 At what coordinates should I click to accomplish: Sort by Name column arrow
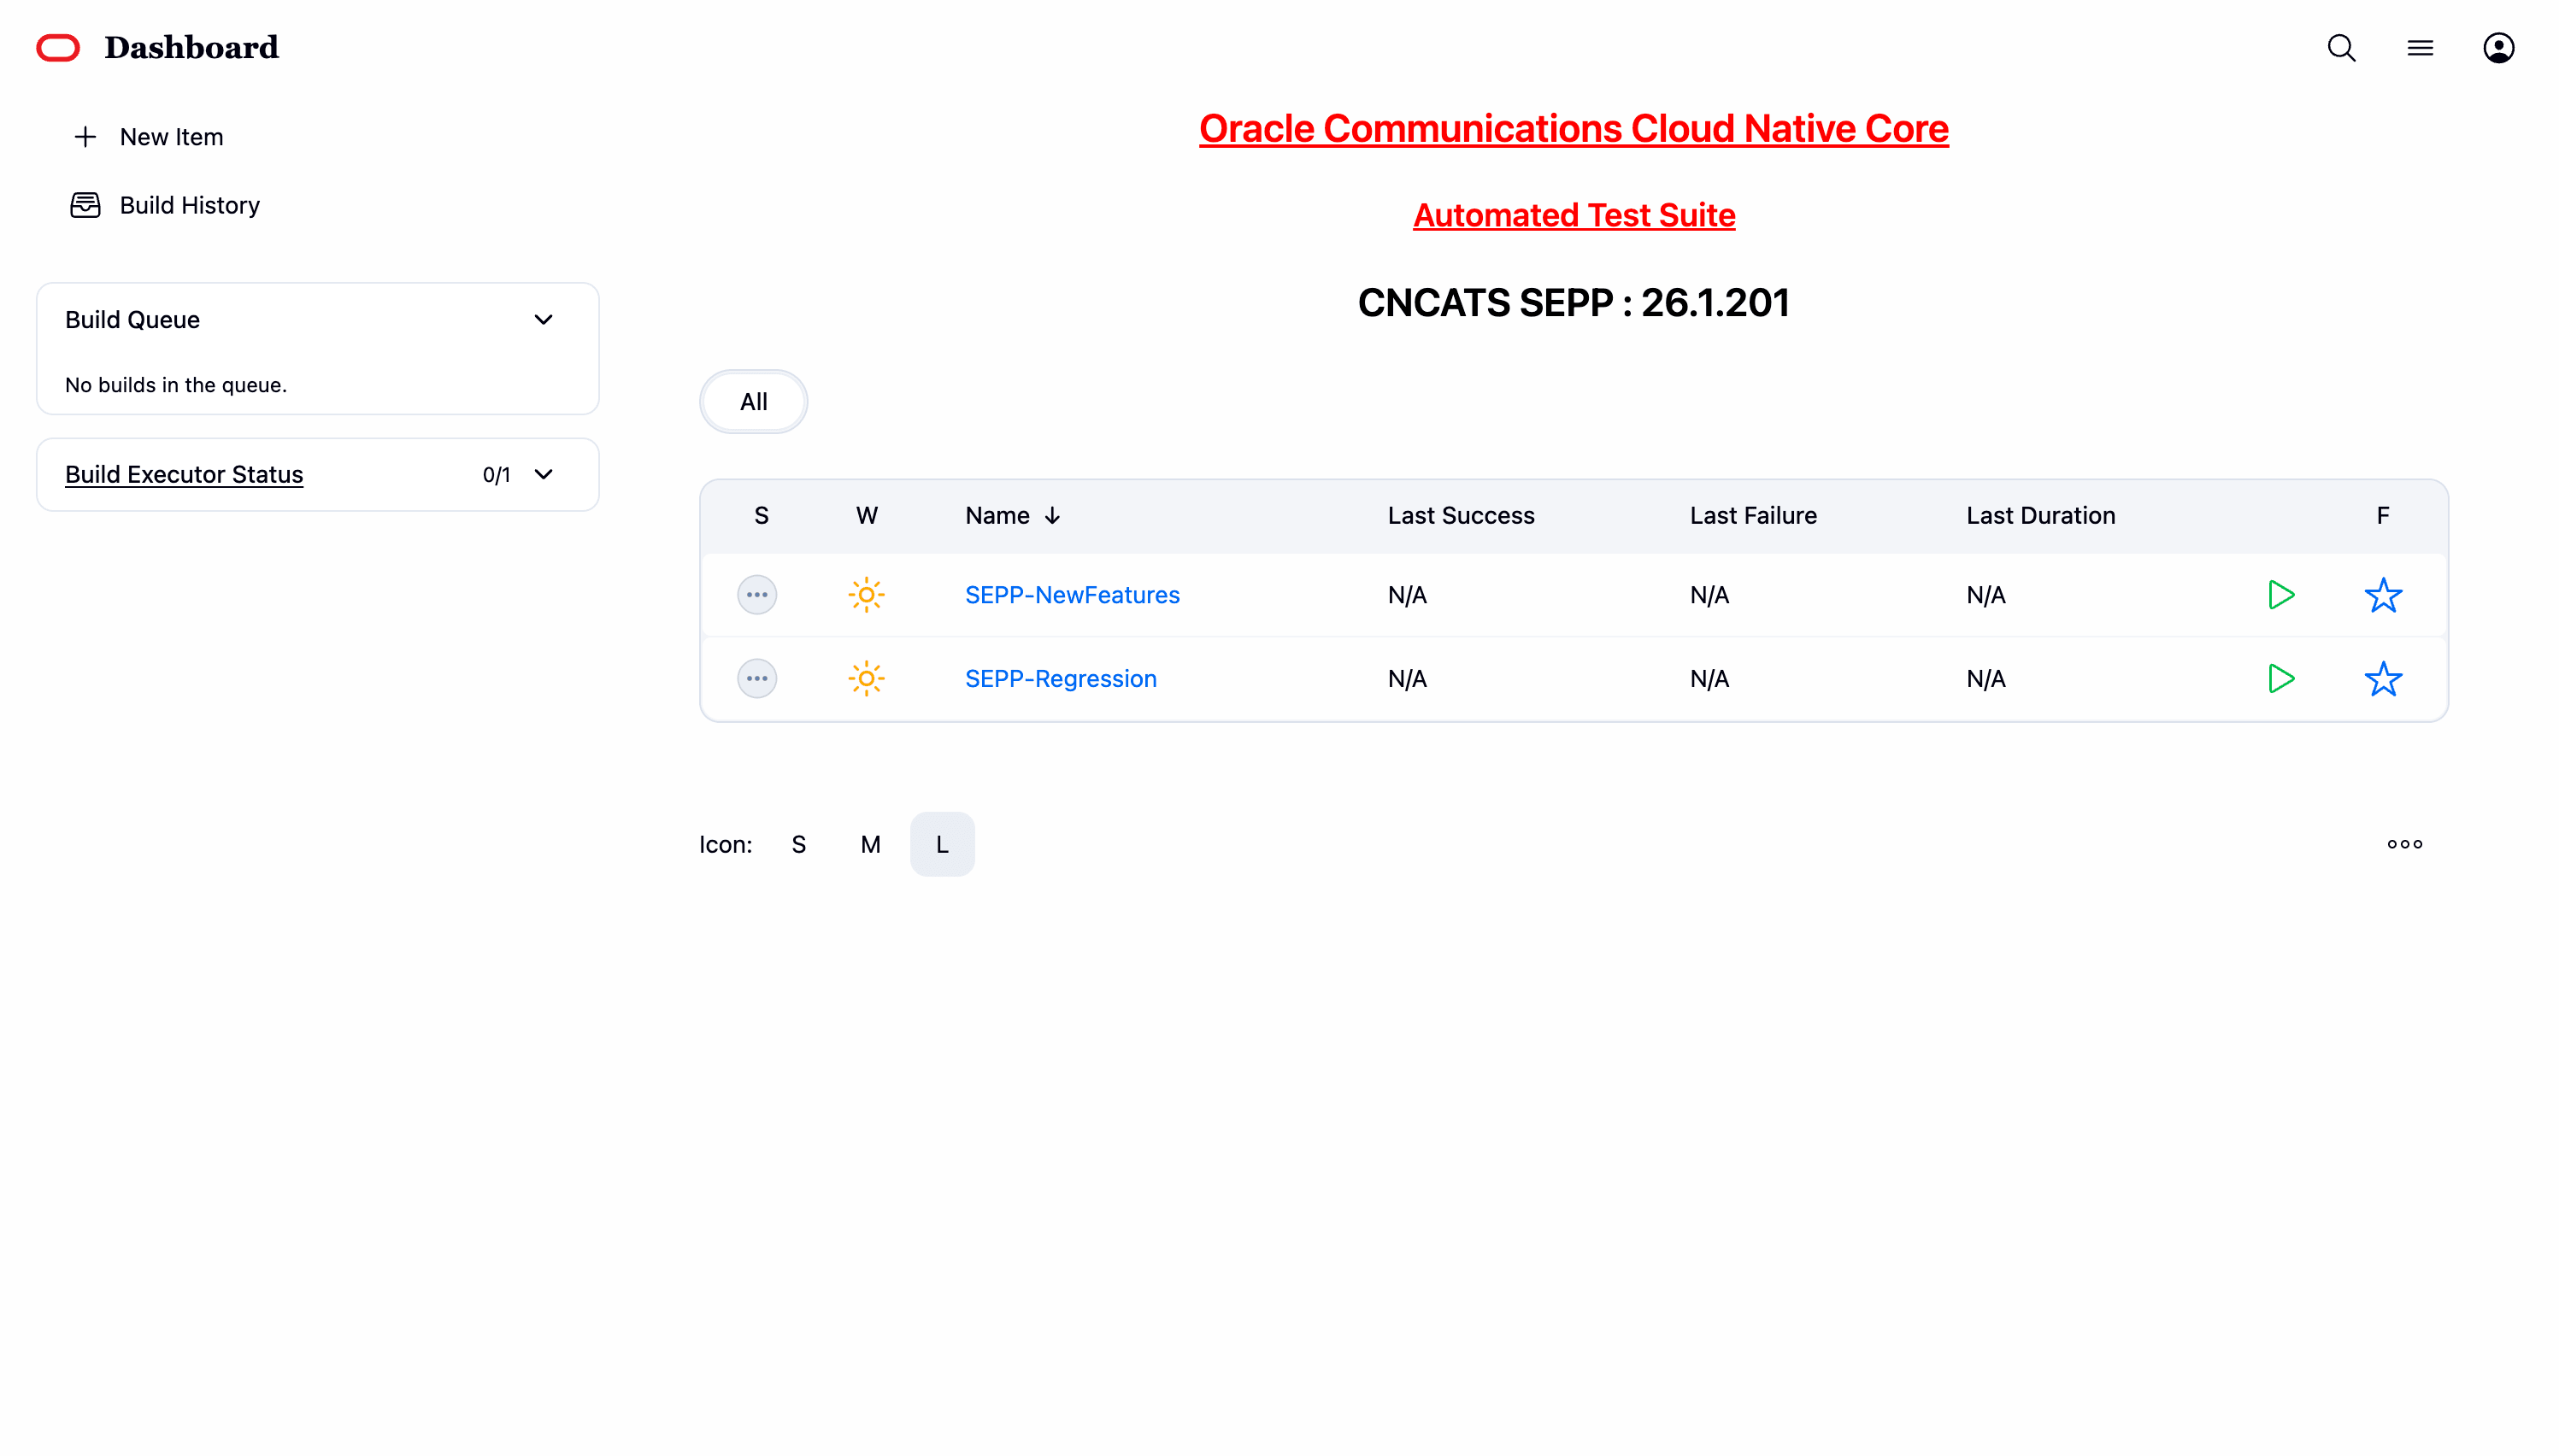click(x=1052, y=516)
